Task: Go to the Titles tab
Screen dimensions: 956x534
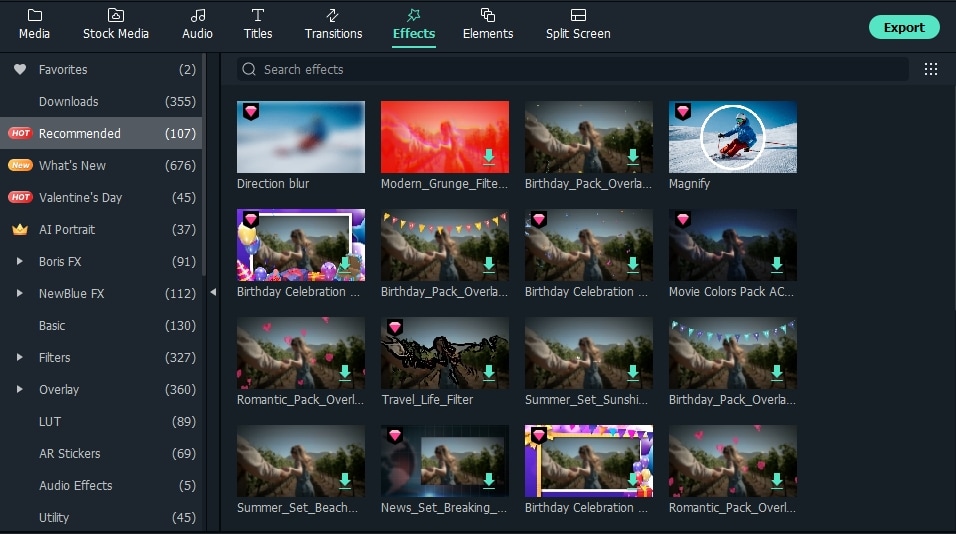Action: 258,24
